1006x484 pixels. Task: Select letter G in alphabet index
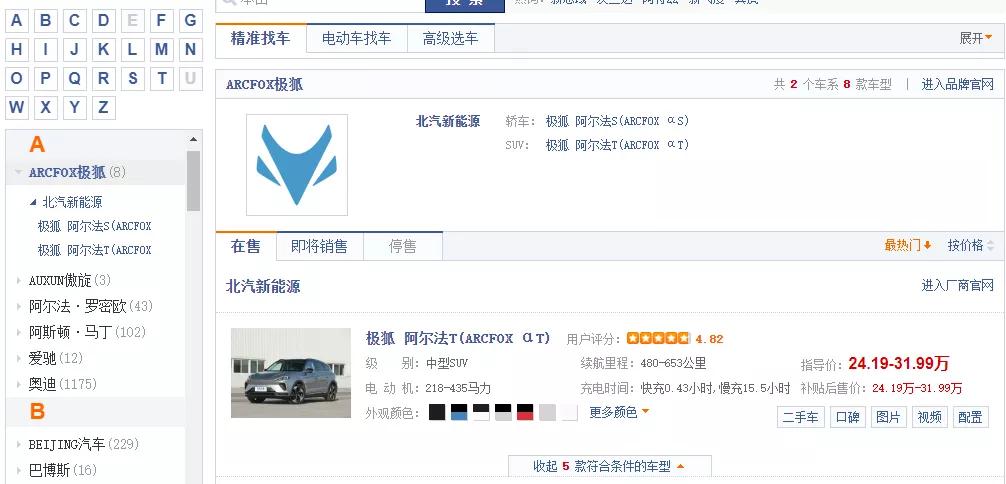190,21
